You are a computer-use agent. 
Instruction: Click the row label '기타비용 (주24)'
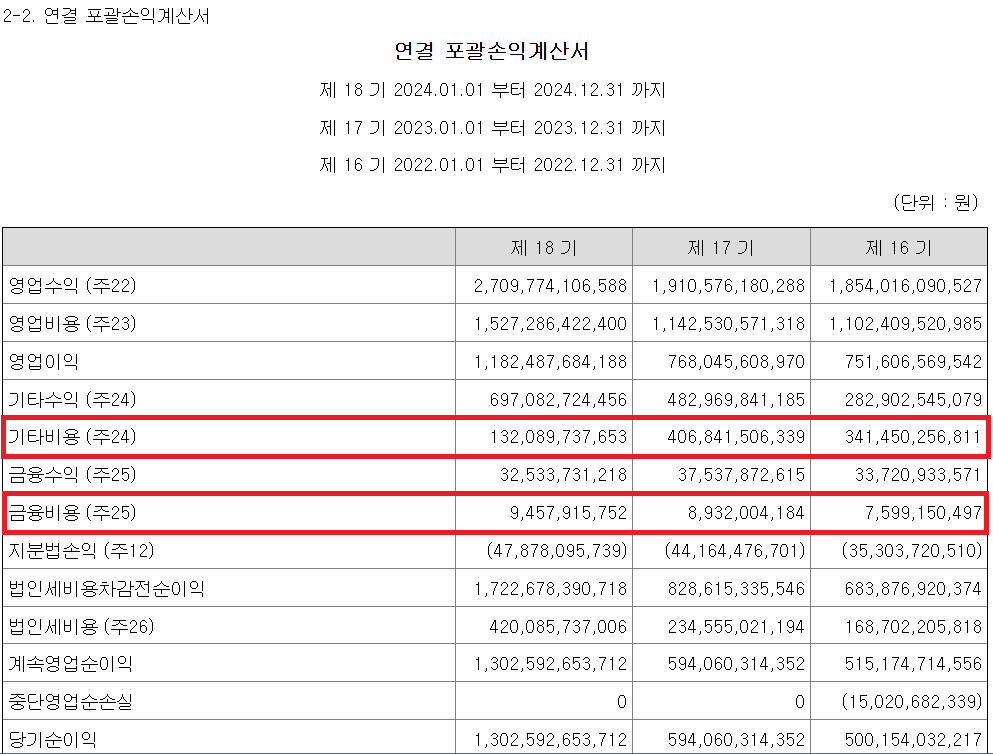pos(72,436)
